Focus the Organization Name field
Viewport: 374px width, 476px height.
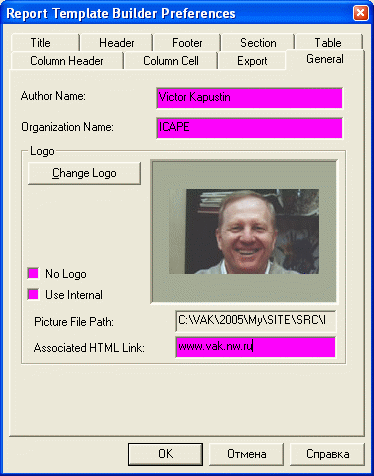249,128
